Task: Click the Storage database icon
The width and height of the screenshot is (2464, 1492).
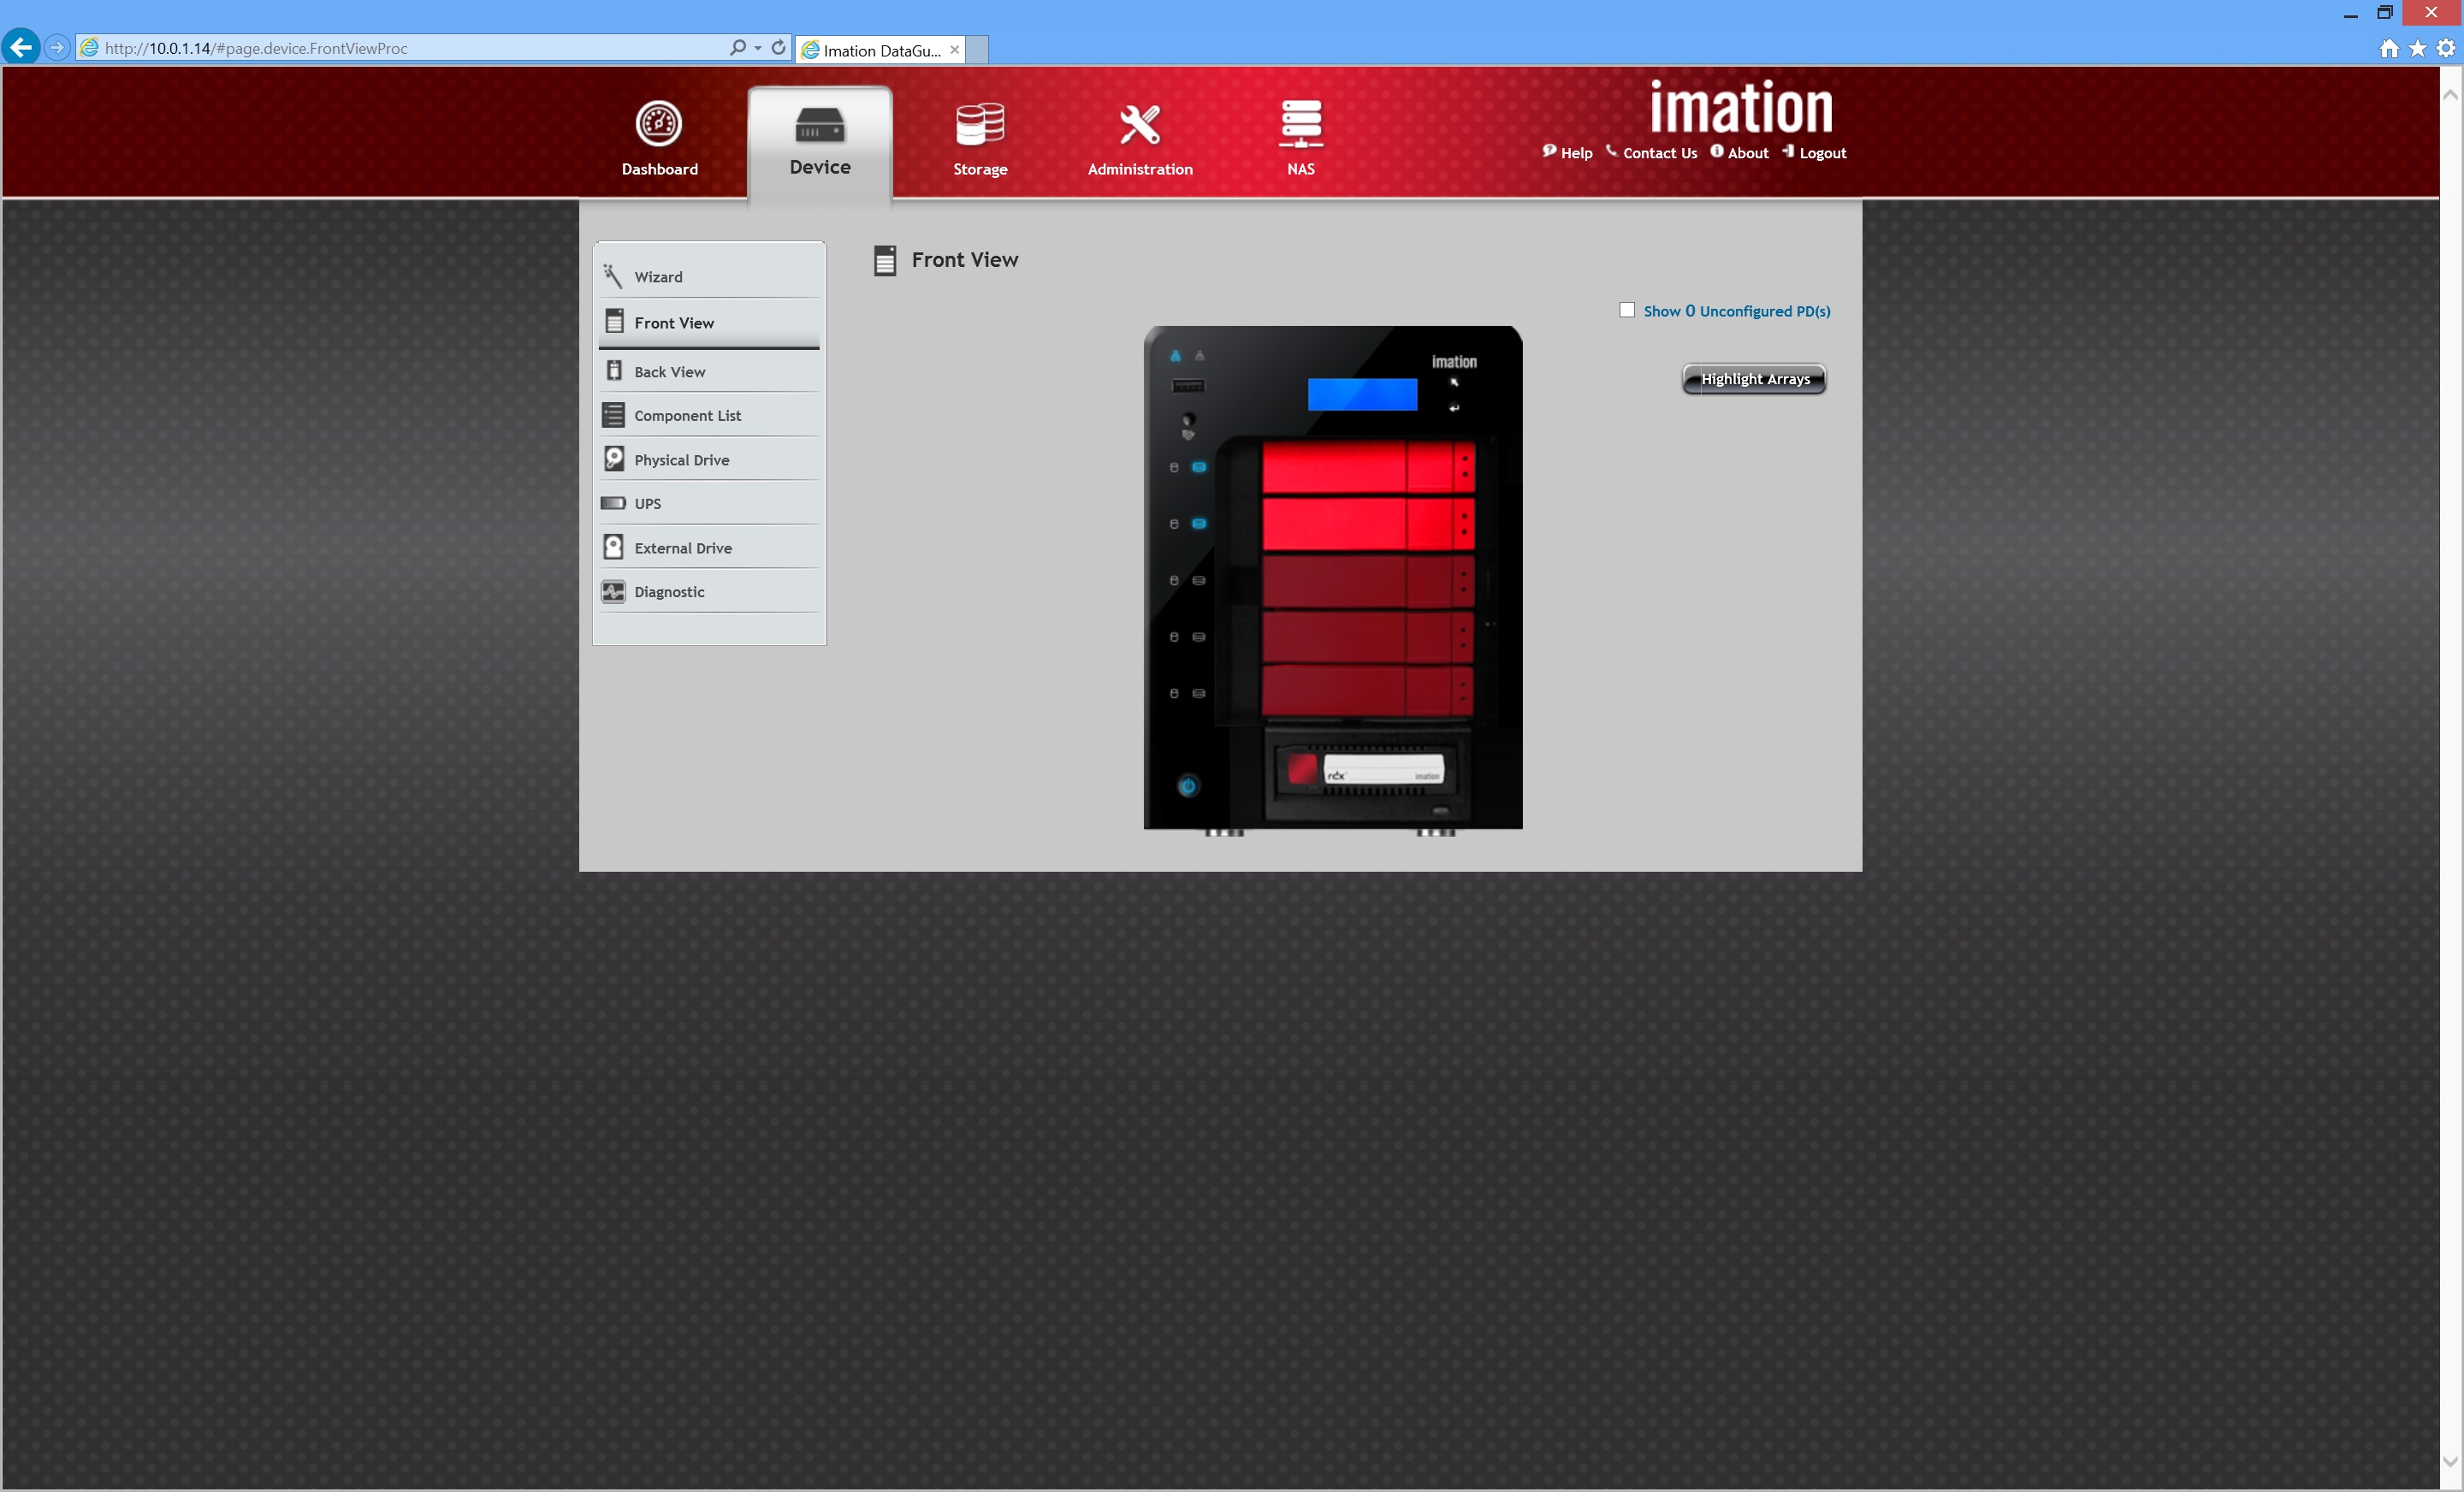Action: 979,124
